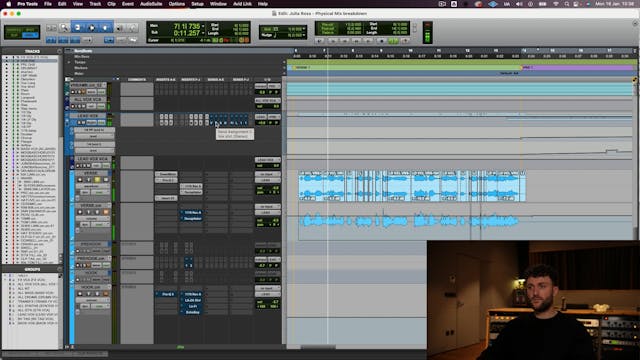Open the LA-2A Slvr insert on HOOK.dup
This screenshot has height=360, width=640.
(x=191, y=300)
